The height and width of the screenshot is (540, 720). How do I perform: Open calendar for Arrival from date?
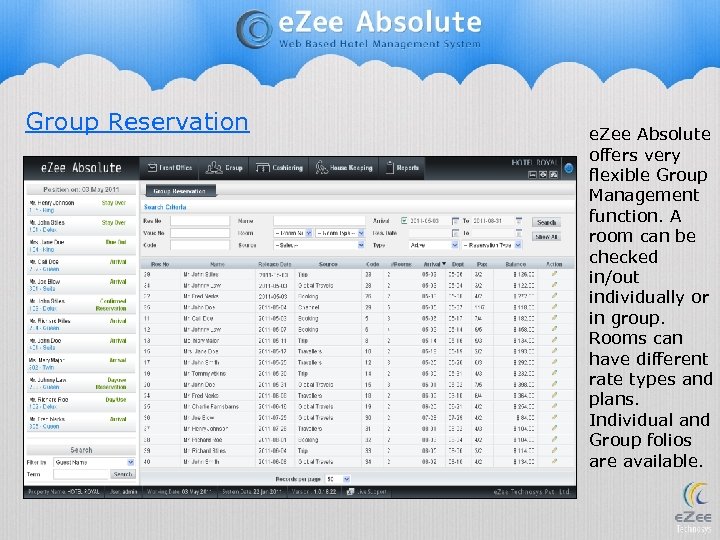[456, 221]
